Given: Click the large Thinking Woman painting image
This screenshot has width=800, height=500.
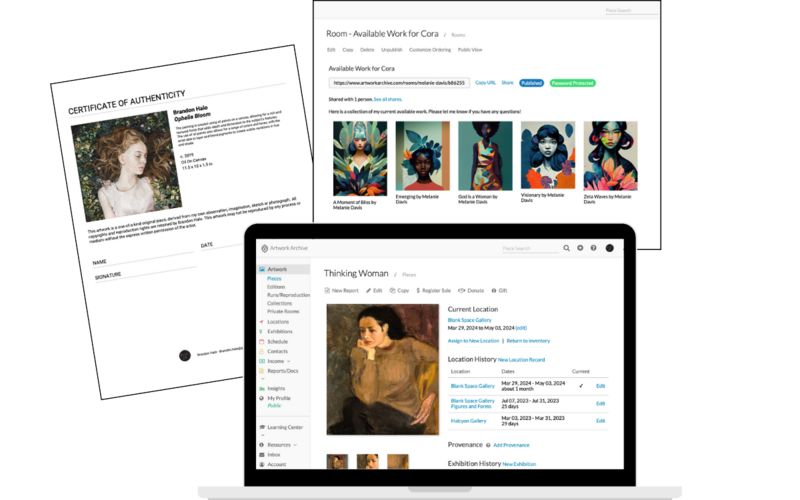Looking at the screenshot, I should point(383,369).
